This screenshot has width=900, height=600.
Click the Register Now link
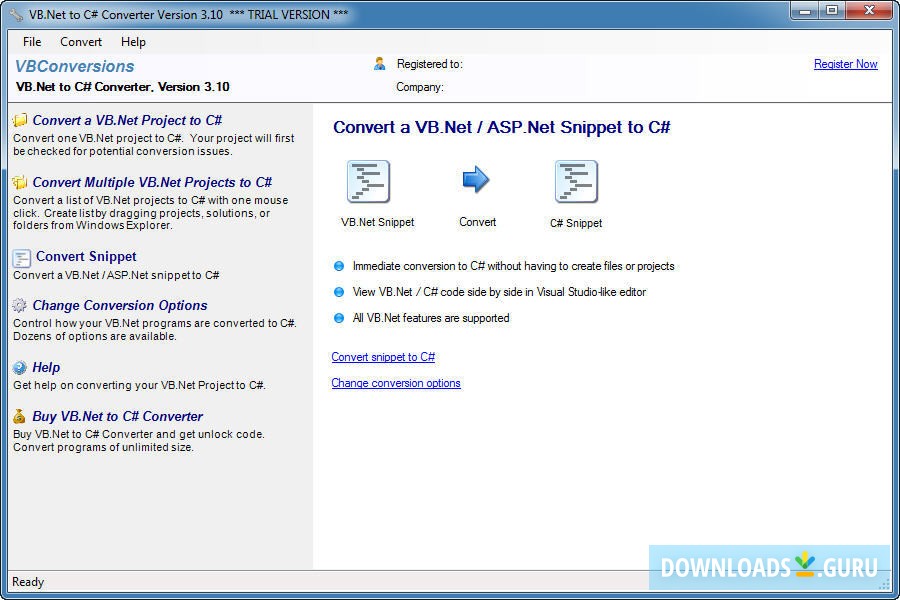(x=845, y=64)
